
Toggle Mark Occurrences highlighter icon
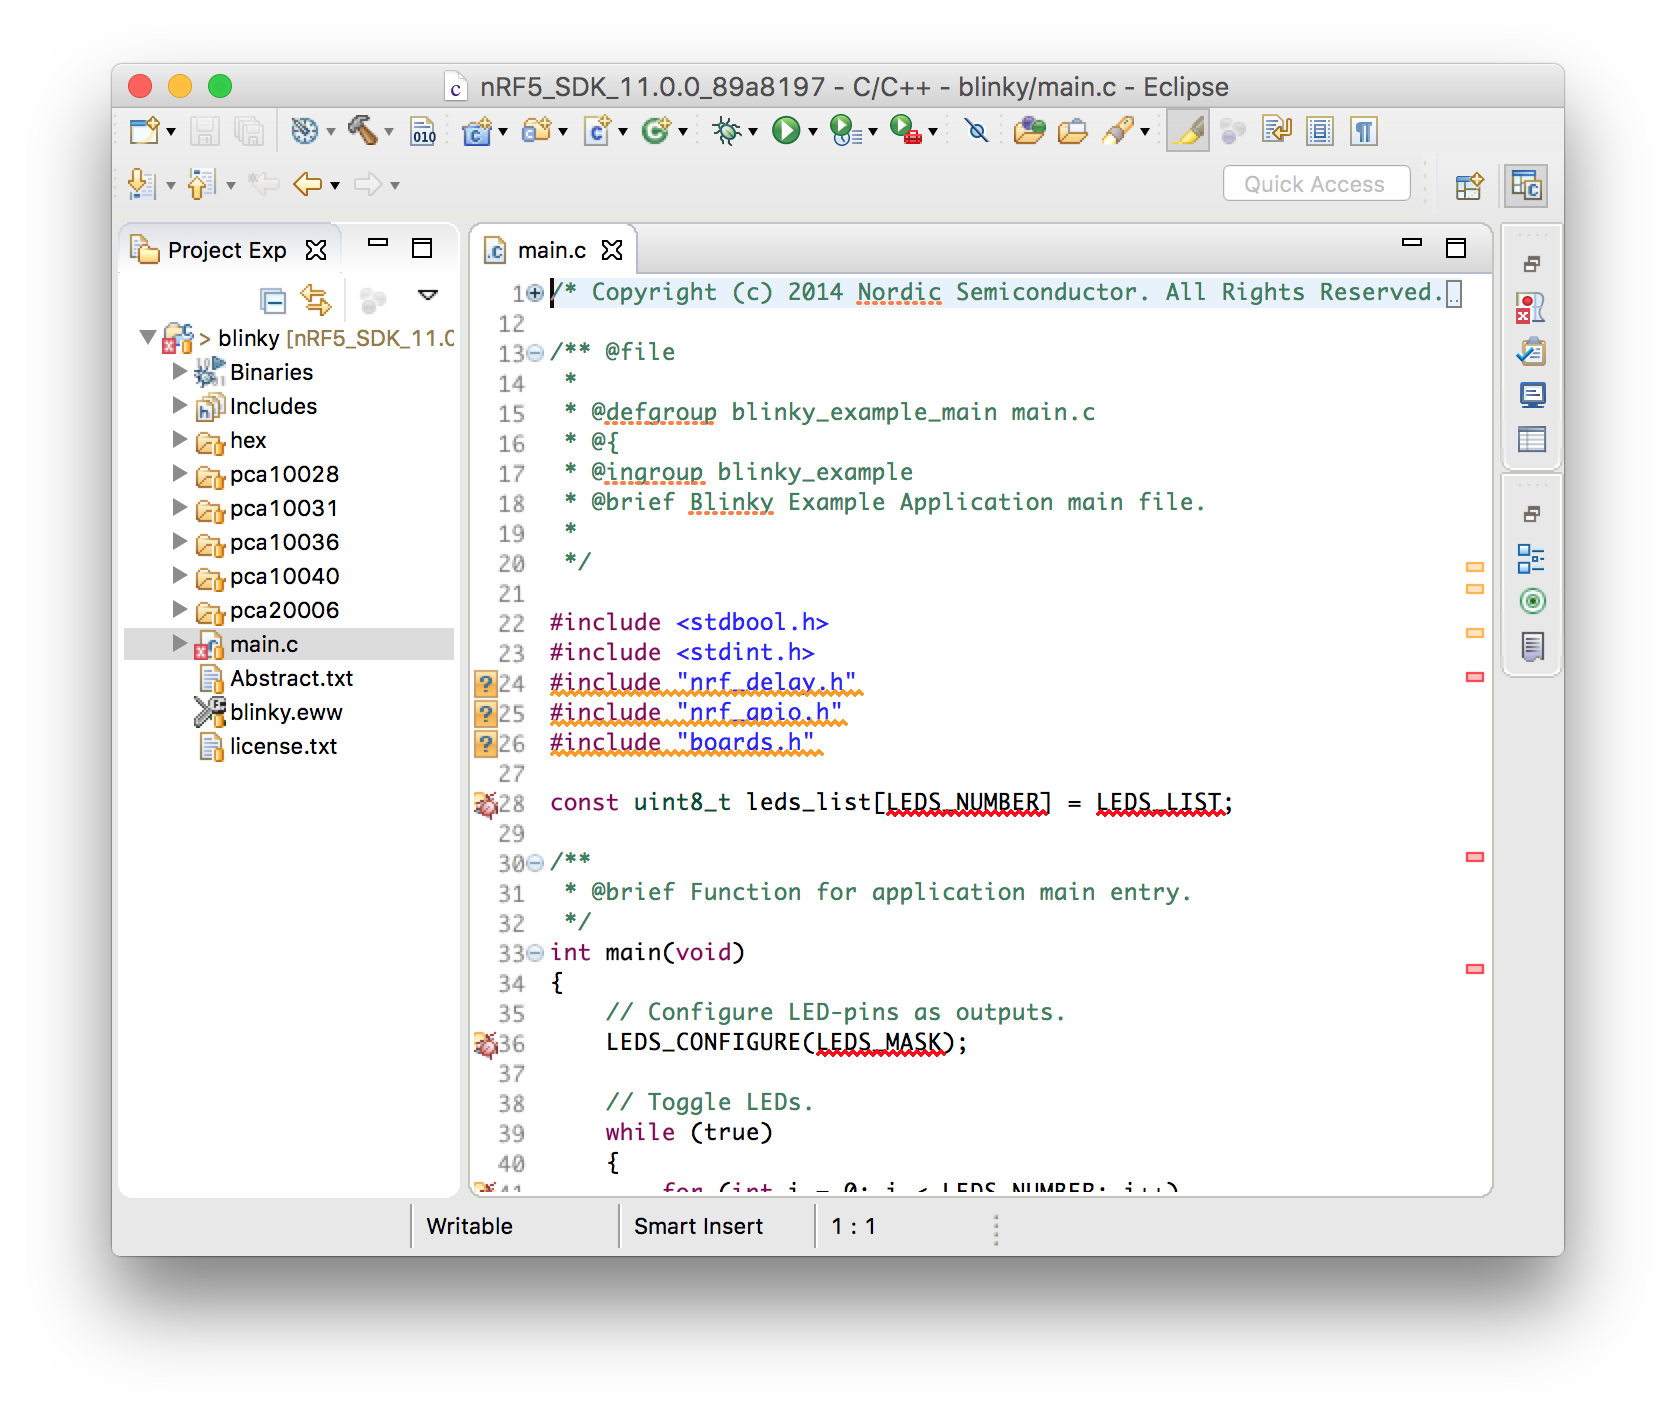pyautogui.click(x=1188, y=131)
